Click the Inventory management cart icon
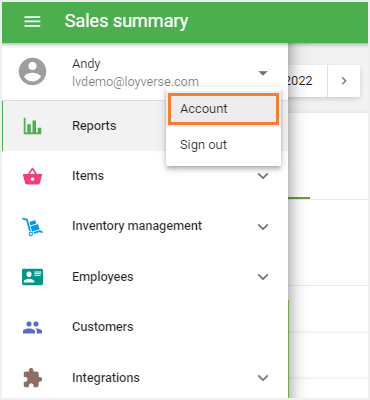Image resolution: width=370 pixels, height=400 pixels. [32, 227]
